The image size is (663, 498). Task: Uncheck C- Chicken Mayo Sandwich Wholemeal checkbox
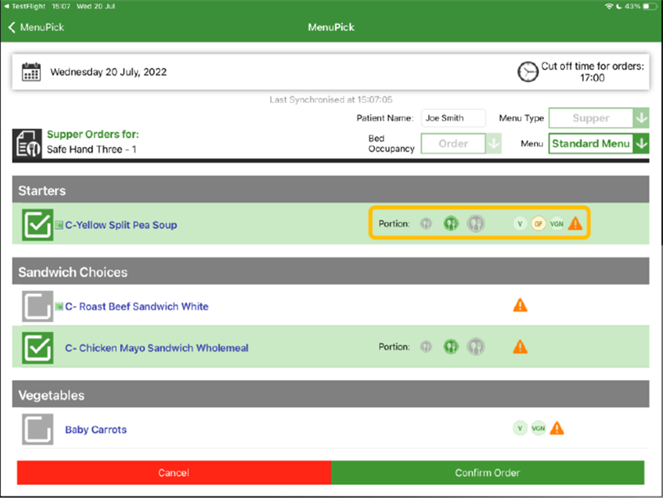(38, 348)
